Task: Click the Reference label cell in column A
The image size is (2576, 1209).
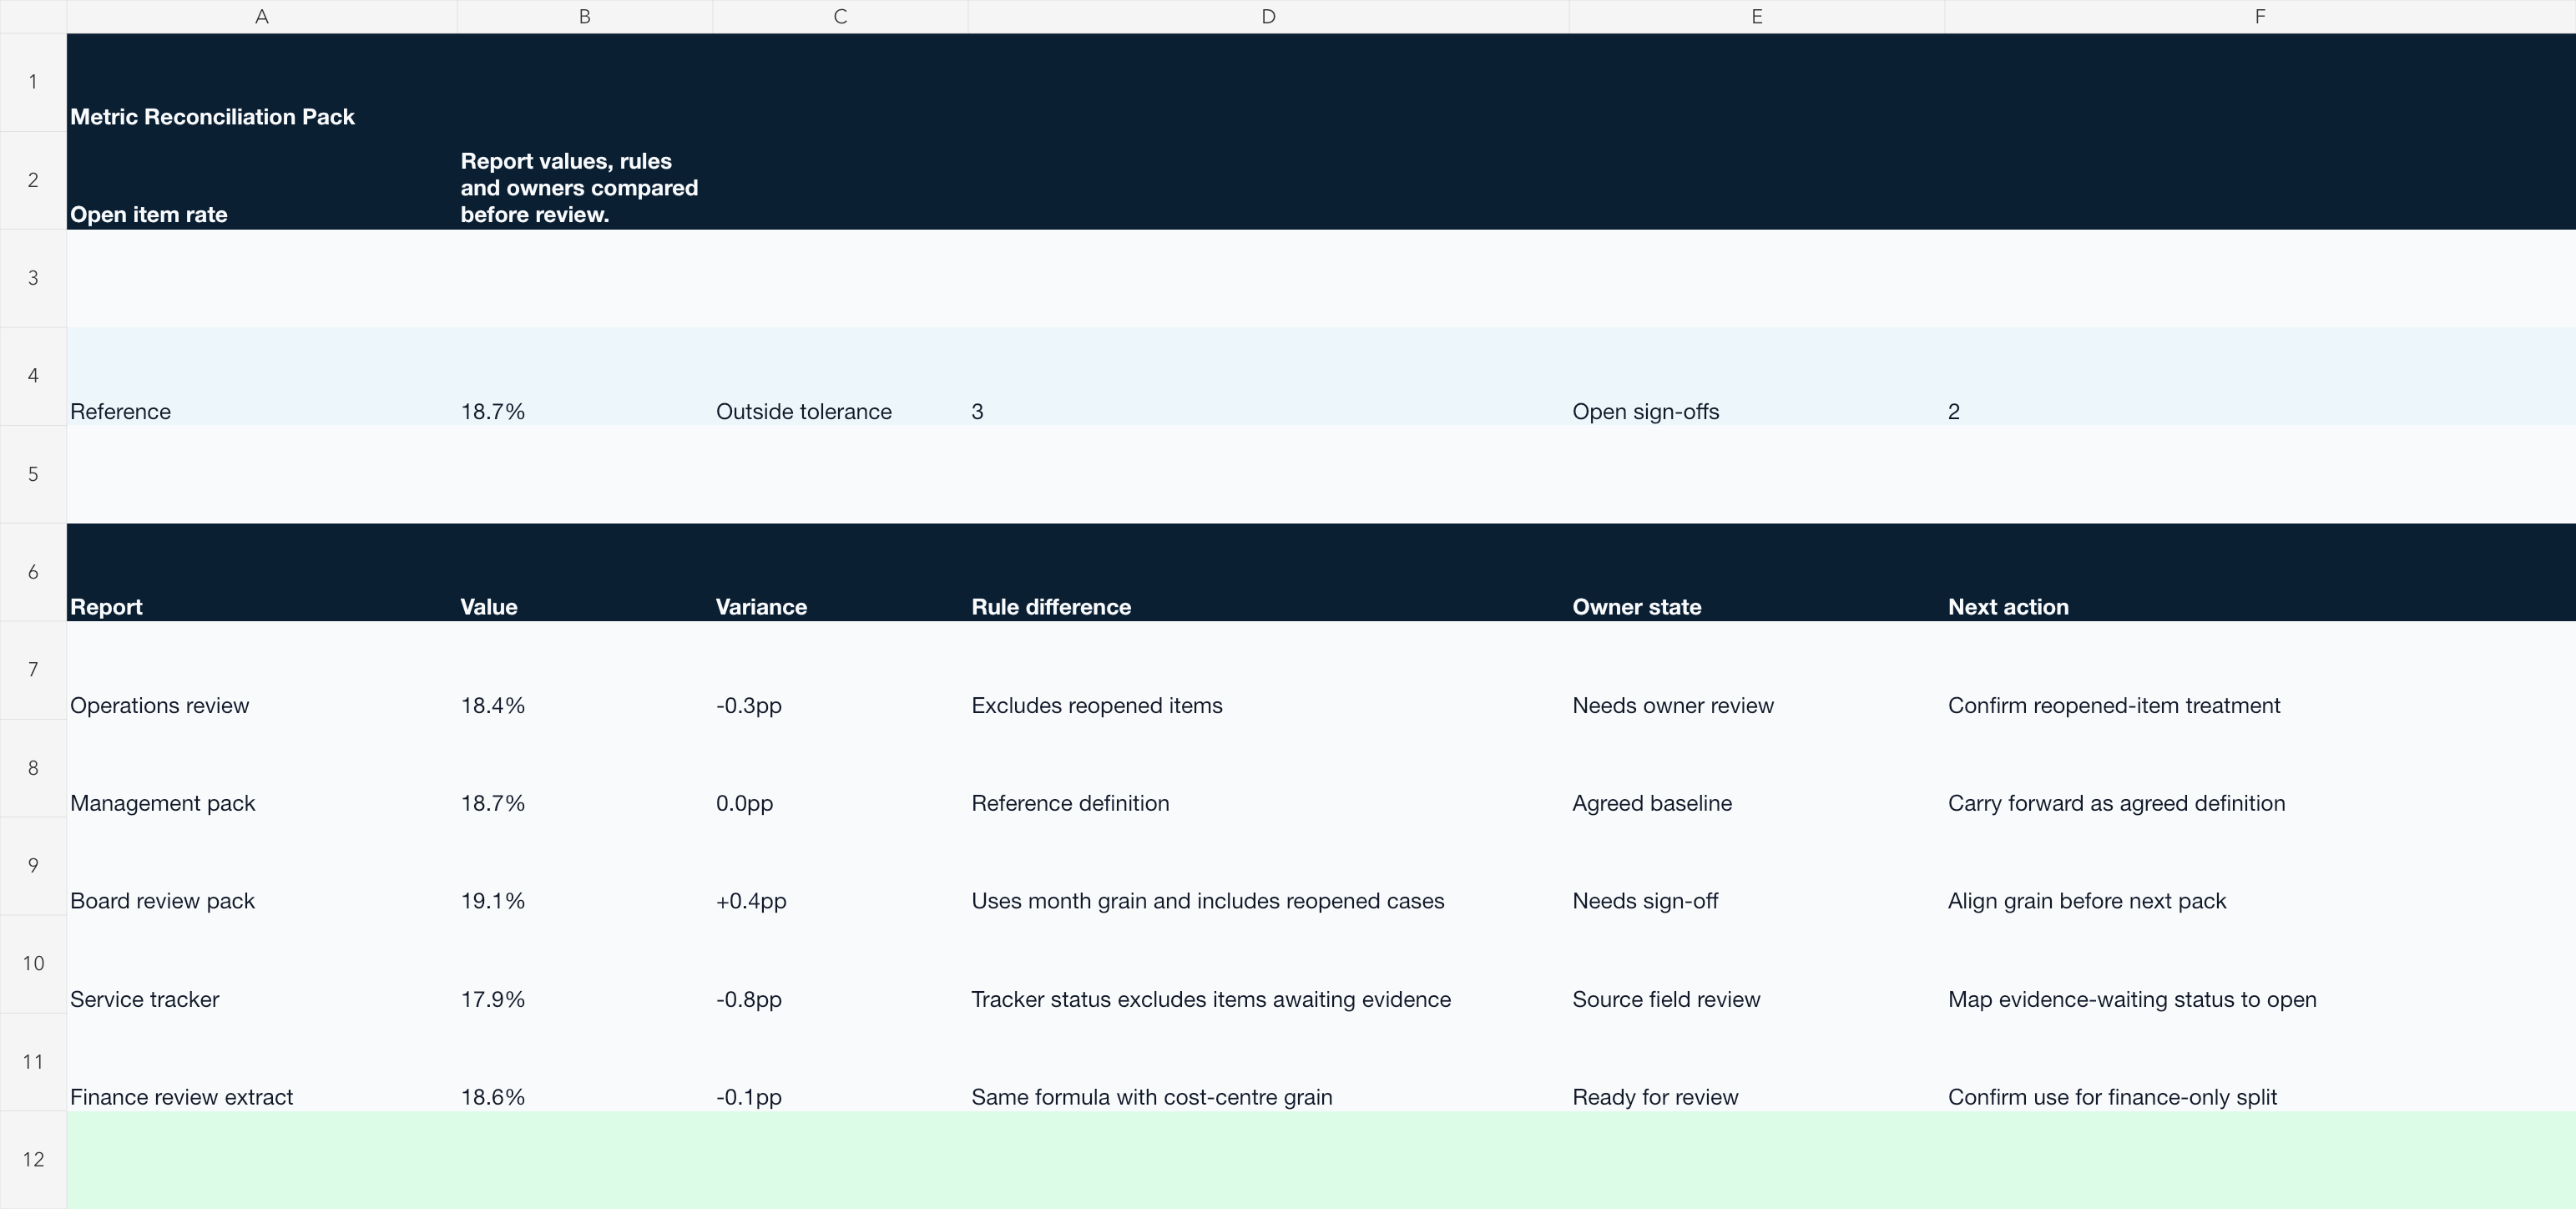Action: tap(262, 376)
